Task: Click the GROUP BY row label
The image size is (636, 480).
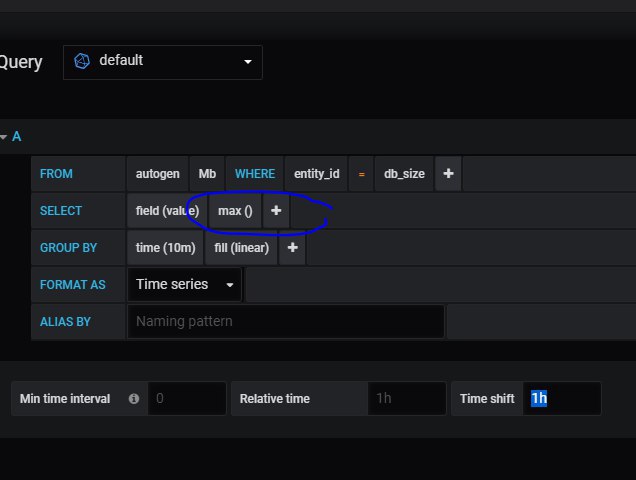Action: tap(69, 248)
